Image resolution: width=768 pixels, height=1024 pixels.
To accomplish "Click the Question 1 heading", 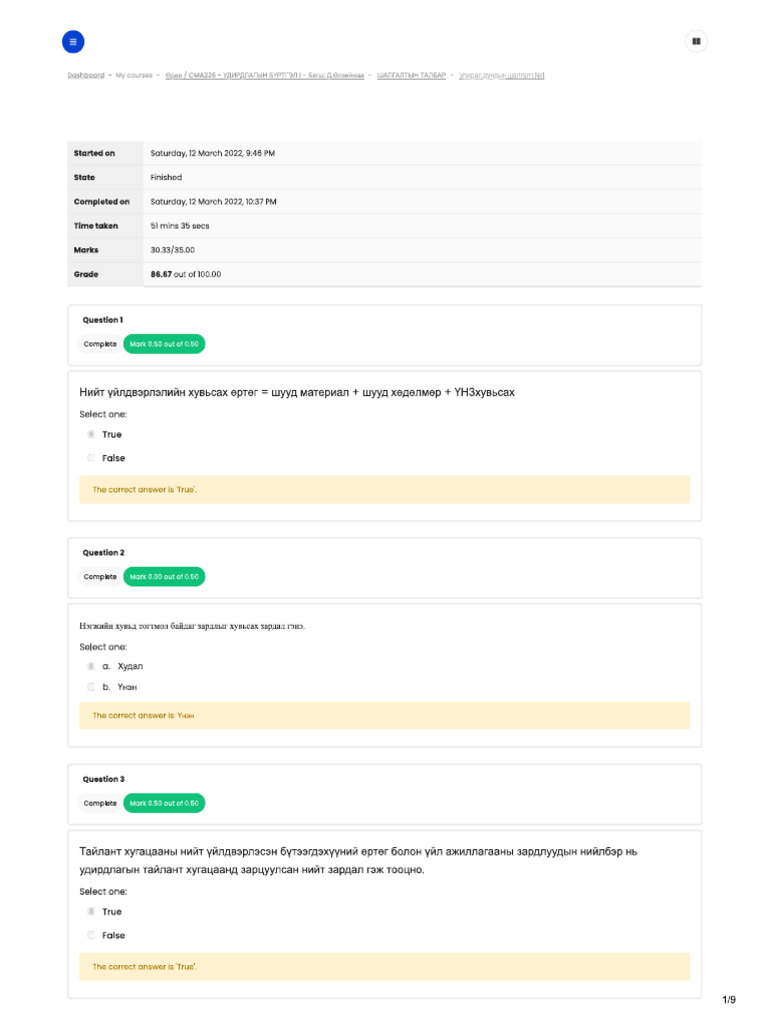I will 103,320.
